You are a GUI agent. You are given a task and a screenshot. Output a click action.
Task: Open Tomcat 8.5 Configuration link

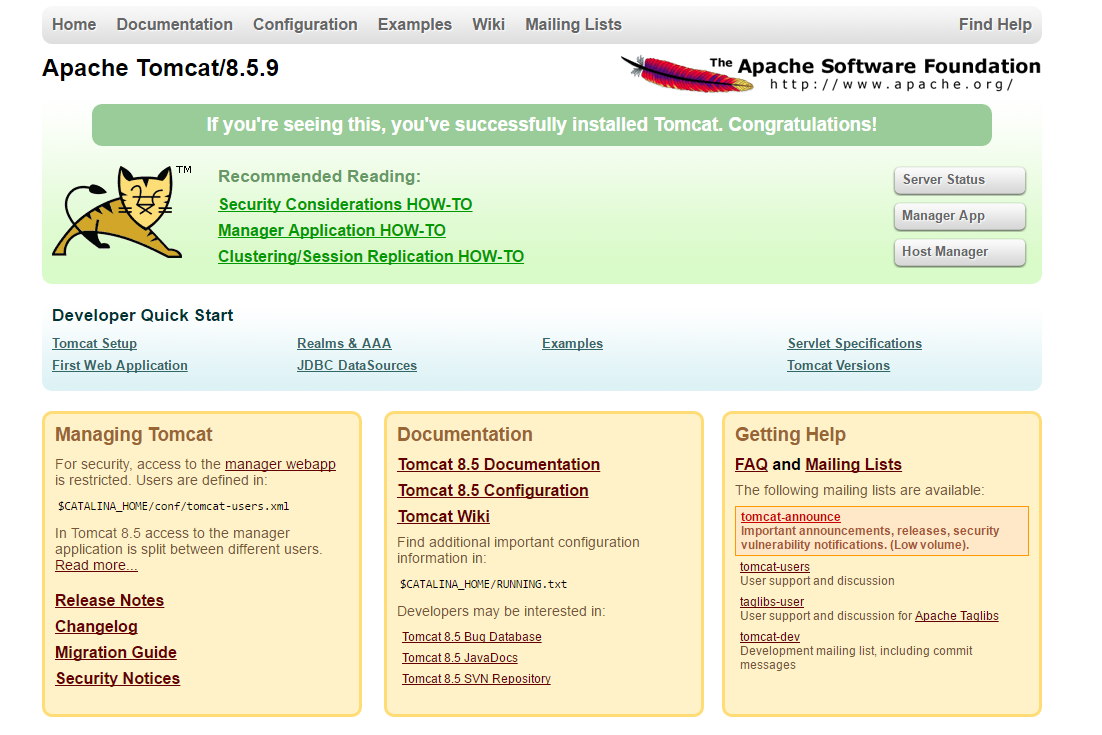coord(493,490)
